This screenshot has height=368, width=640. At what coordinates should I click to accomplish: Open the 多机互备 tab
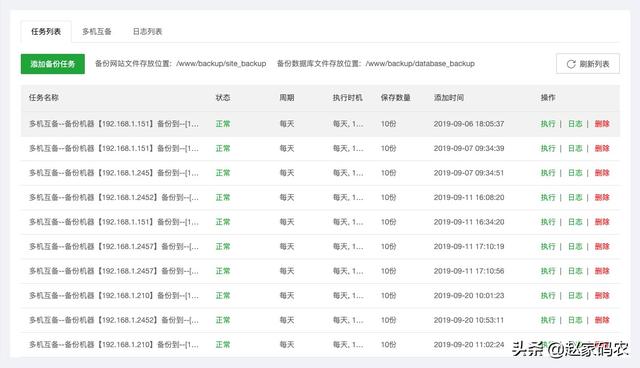pyautogui.click(x=97, y=31)
